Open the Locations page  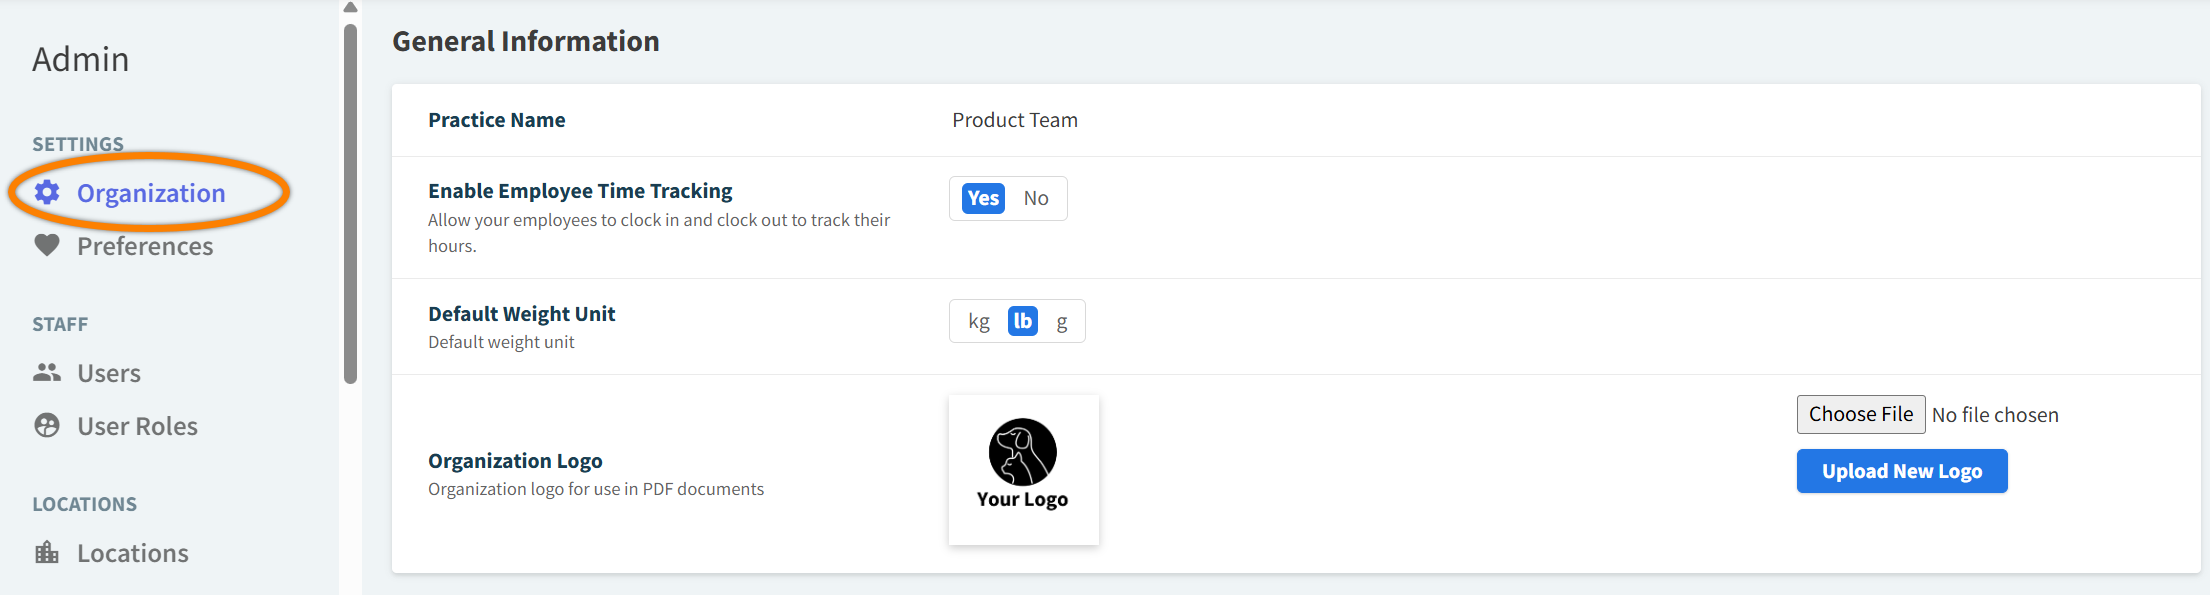[x=133, y=553]
